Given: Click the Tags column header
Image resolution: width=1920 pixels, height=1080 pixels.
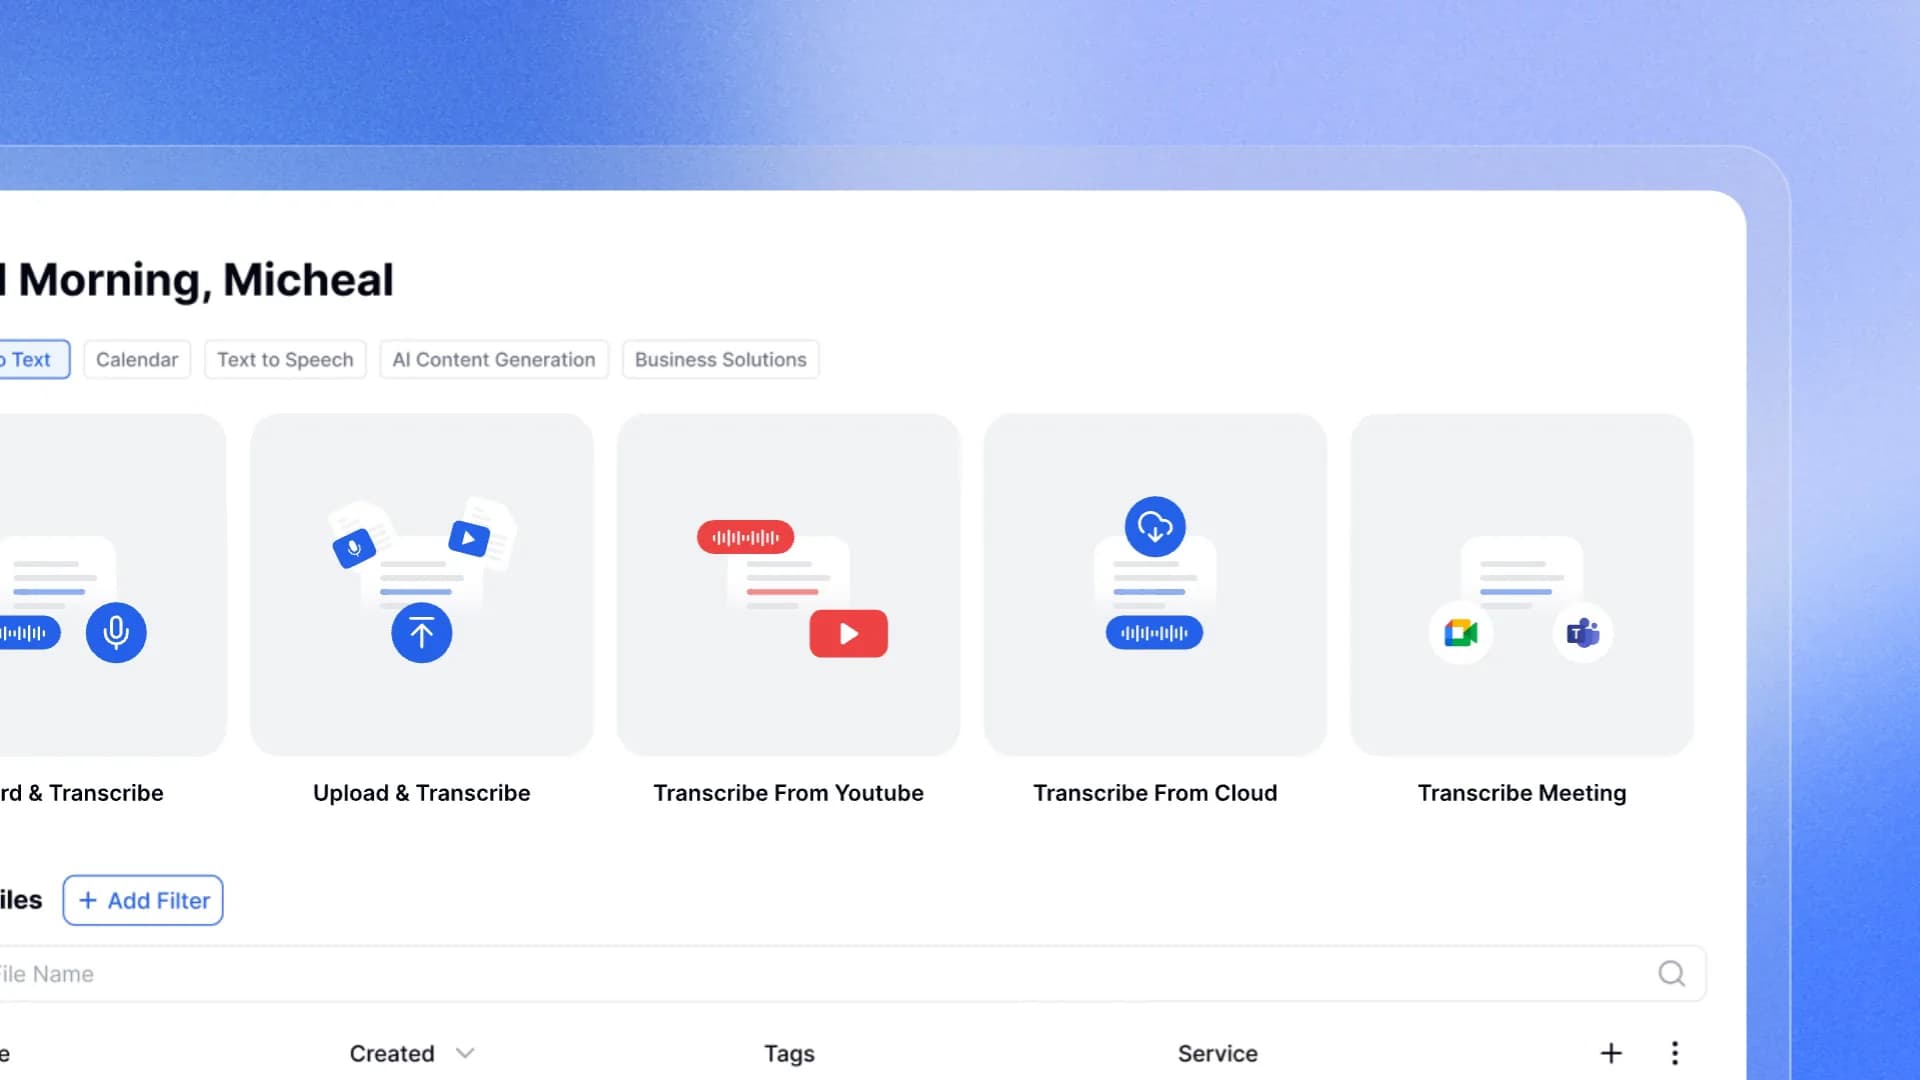Looking at the screenshot, I should (x=789, y=1054).
